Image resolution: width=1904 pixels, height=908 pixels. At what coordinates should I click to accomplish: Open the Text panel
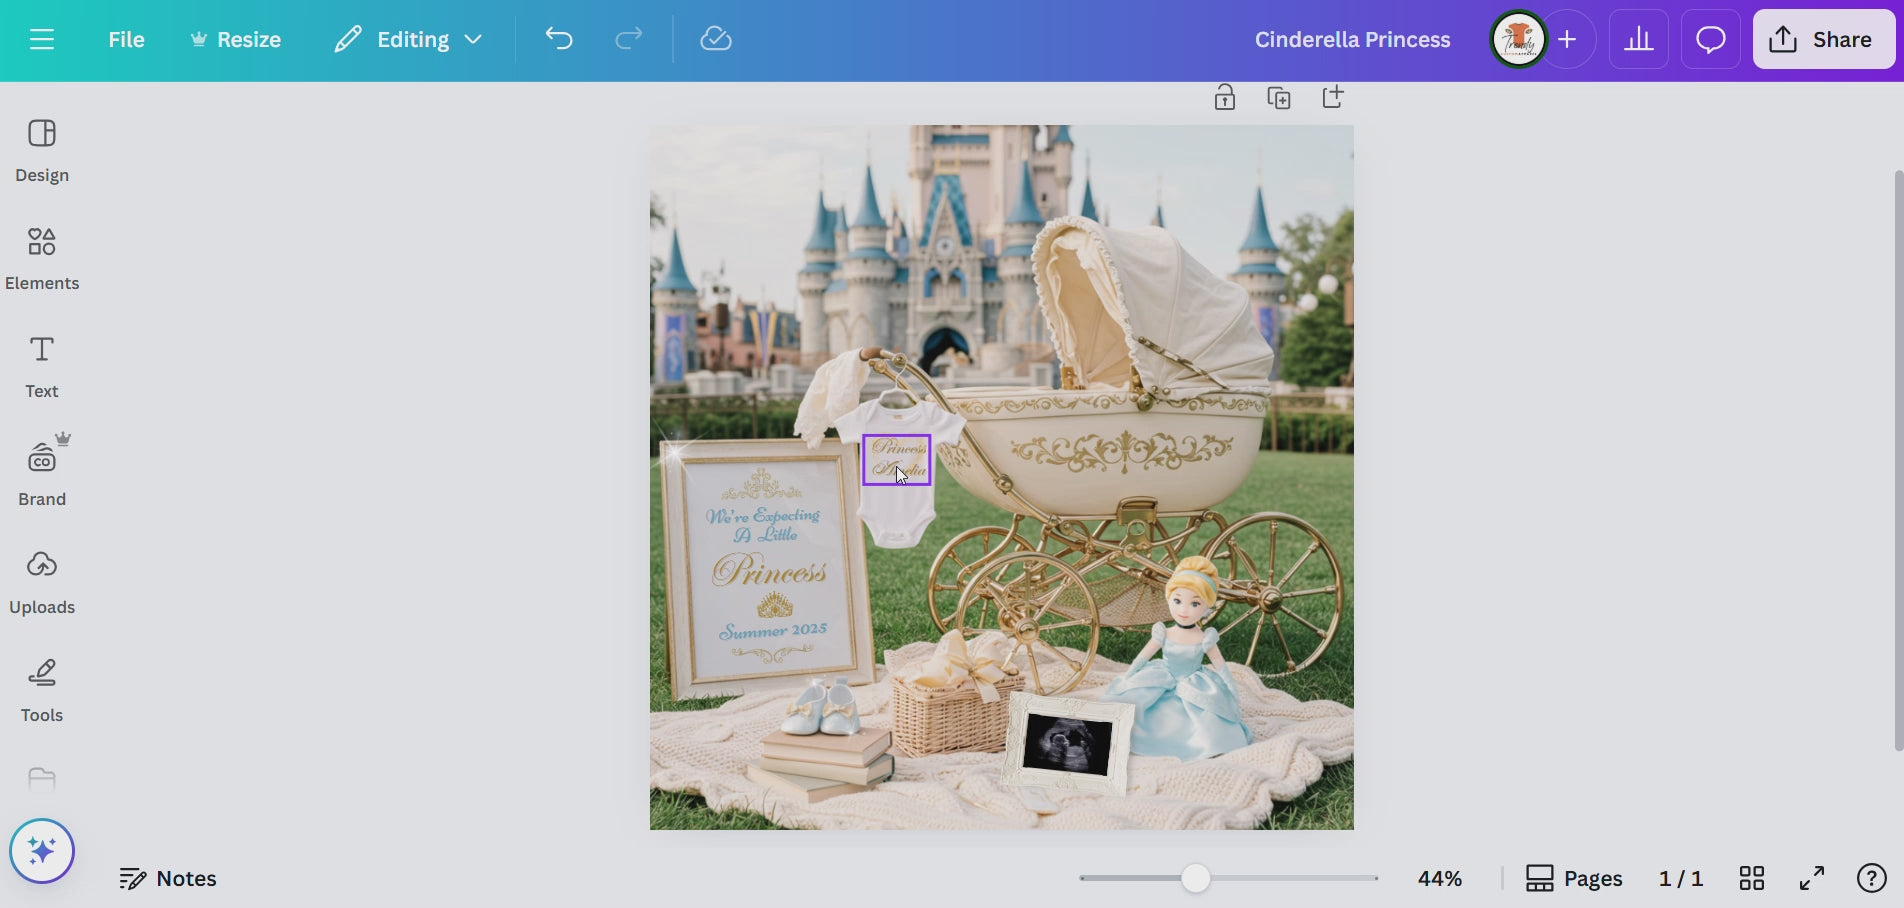click(42, 367)
